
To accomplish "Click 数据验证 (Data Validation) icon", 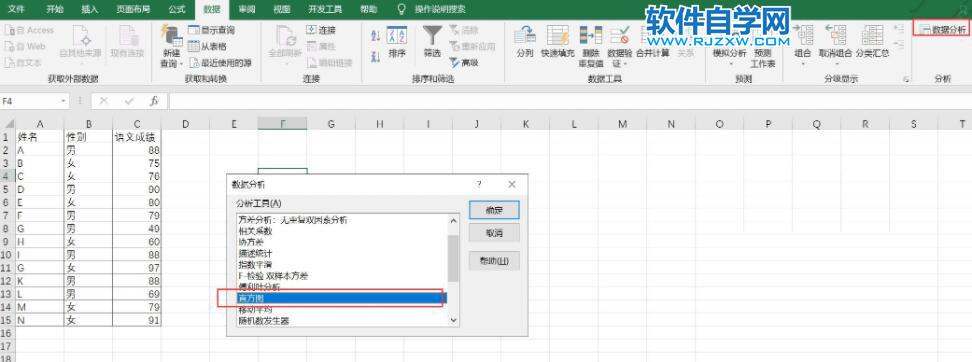I will [619, 35].
